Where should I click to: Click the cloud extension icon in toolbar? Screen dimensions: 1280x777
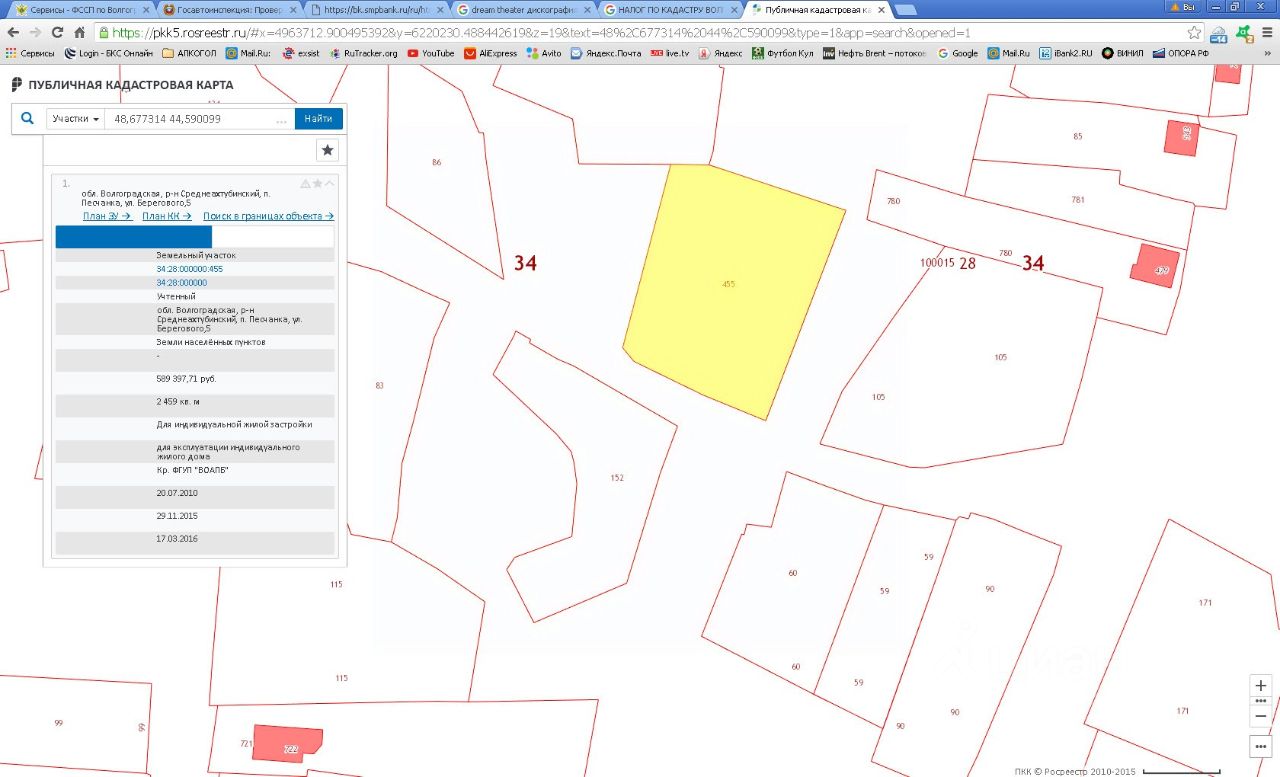(x=1219, y=33)
